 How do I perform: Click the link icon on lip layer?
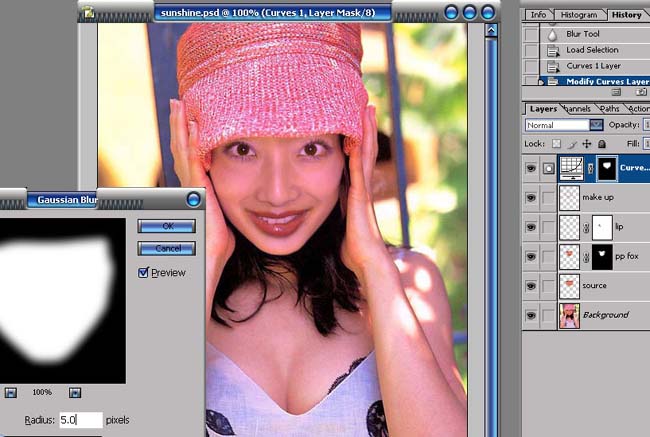[x=587, y=228]
